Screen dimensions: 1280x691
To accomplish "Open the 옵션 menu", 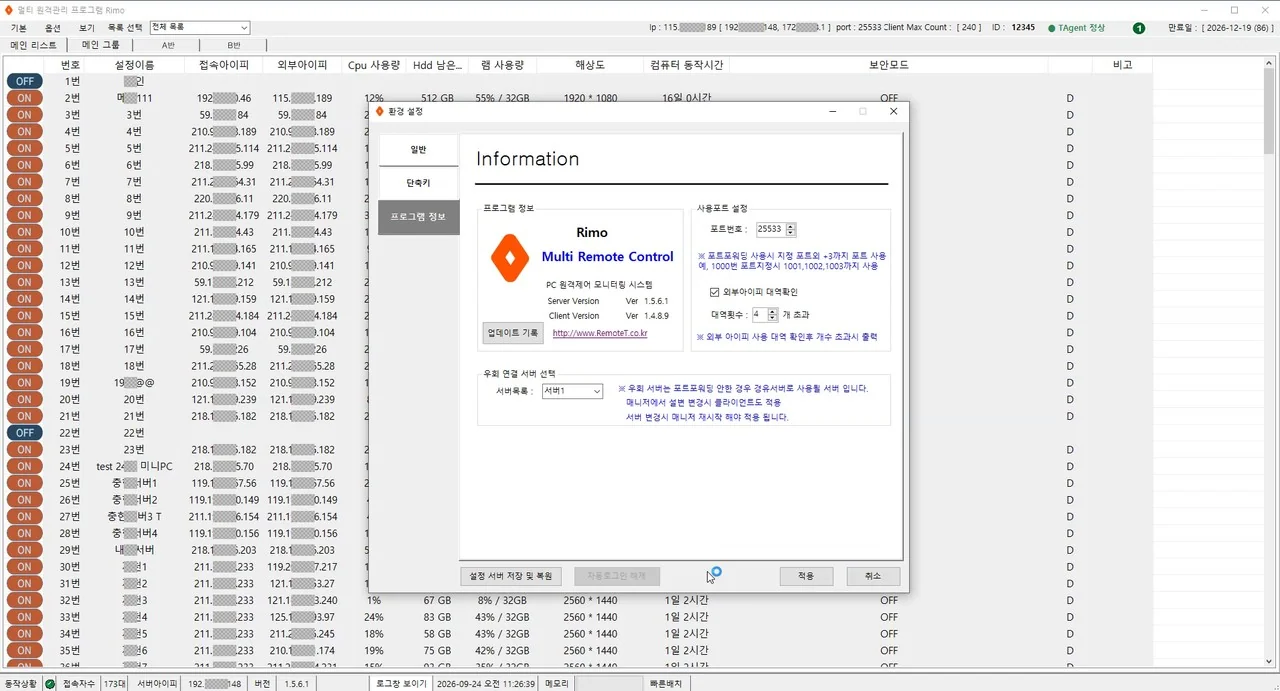I will pyautogui.click(x=53, y=28).
